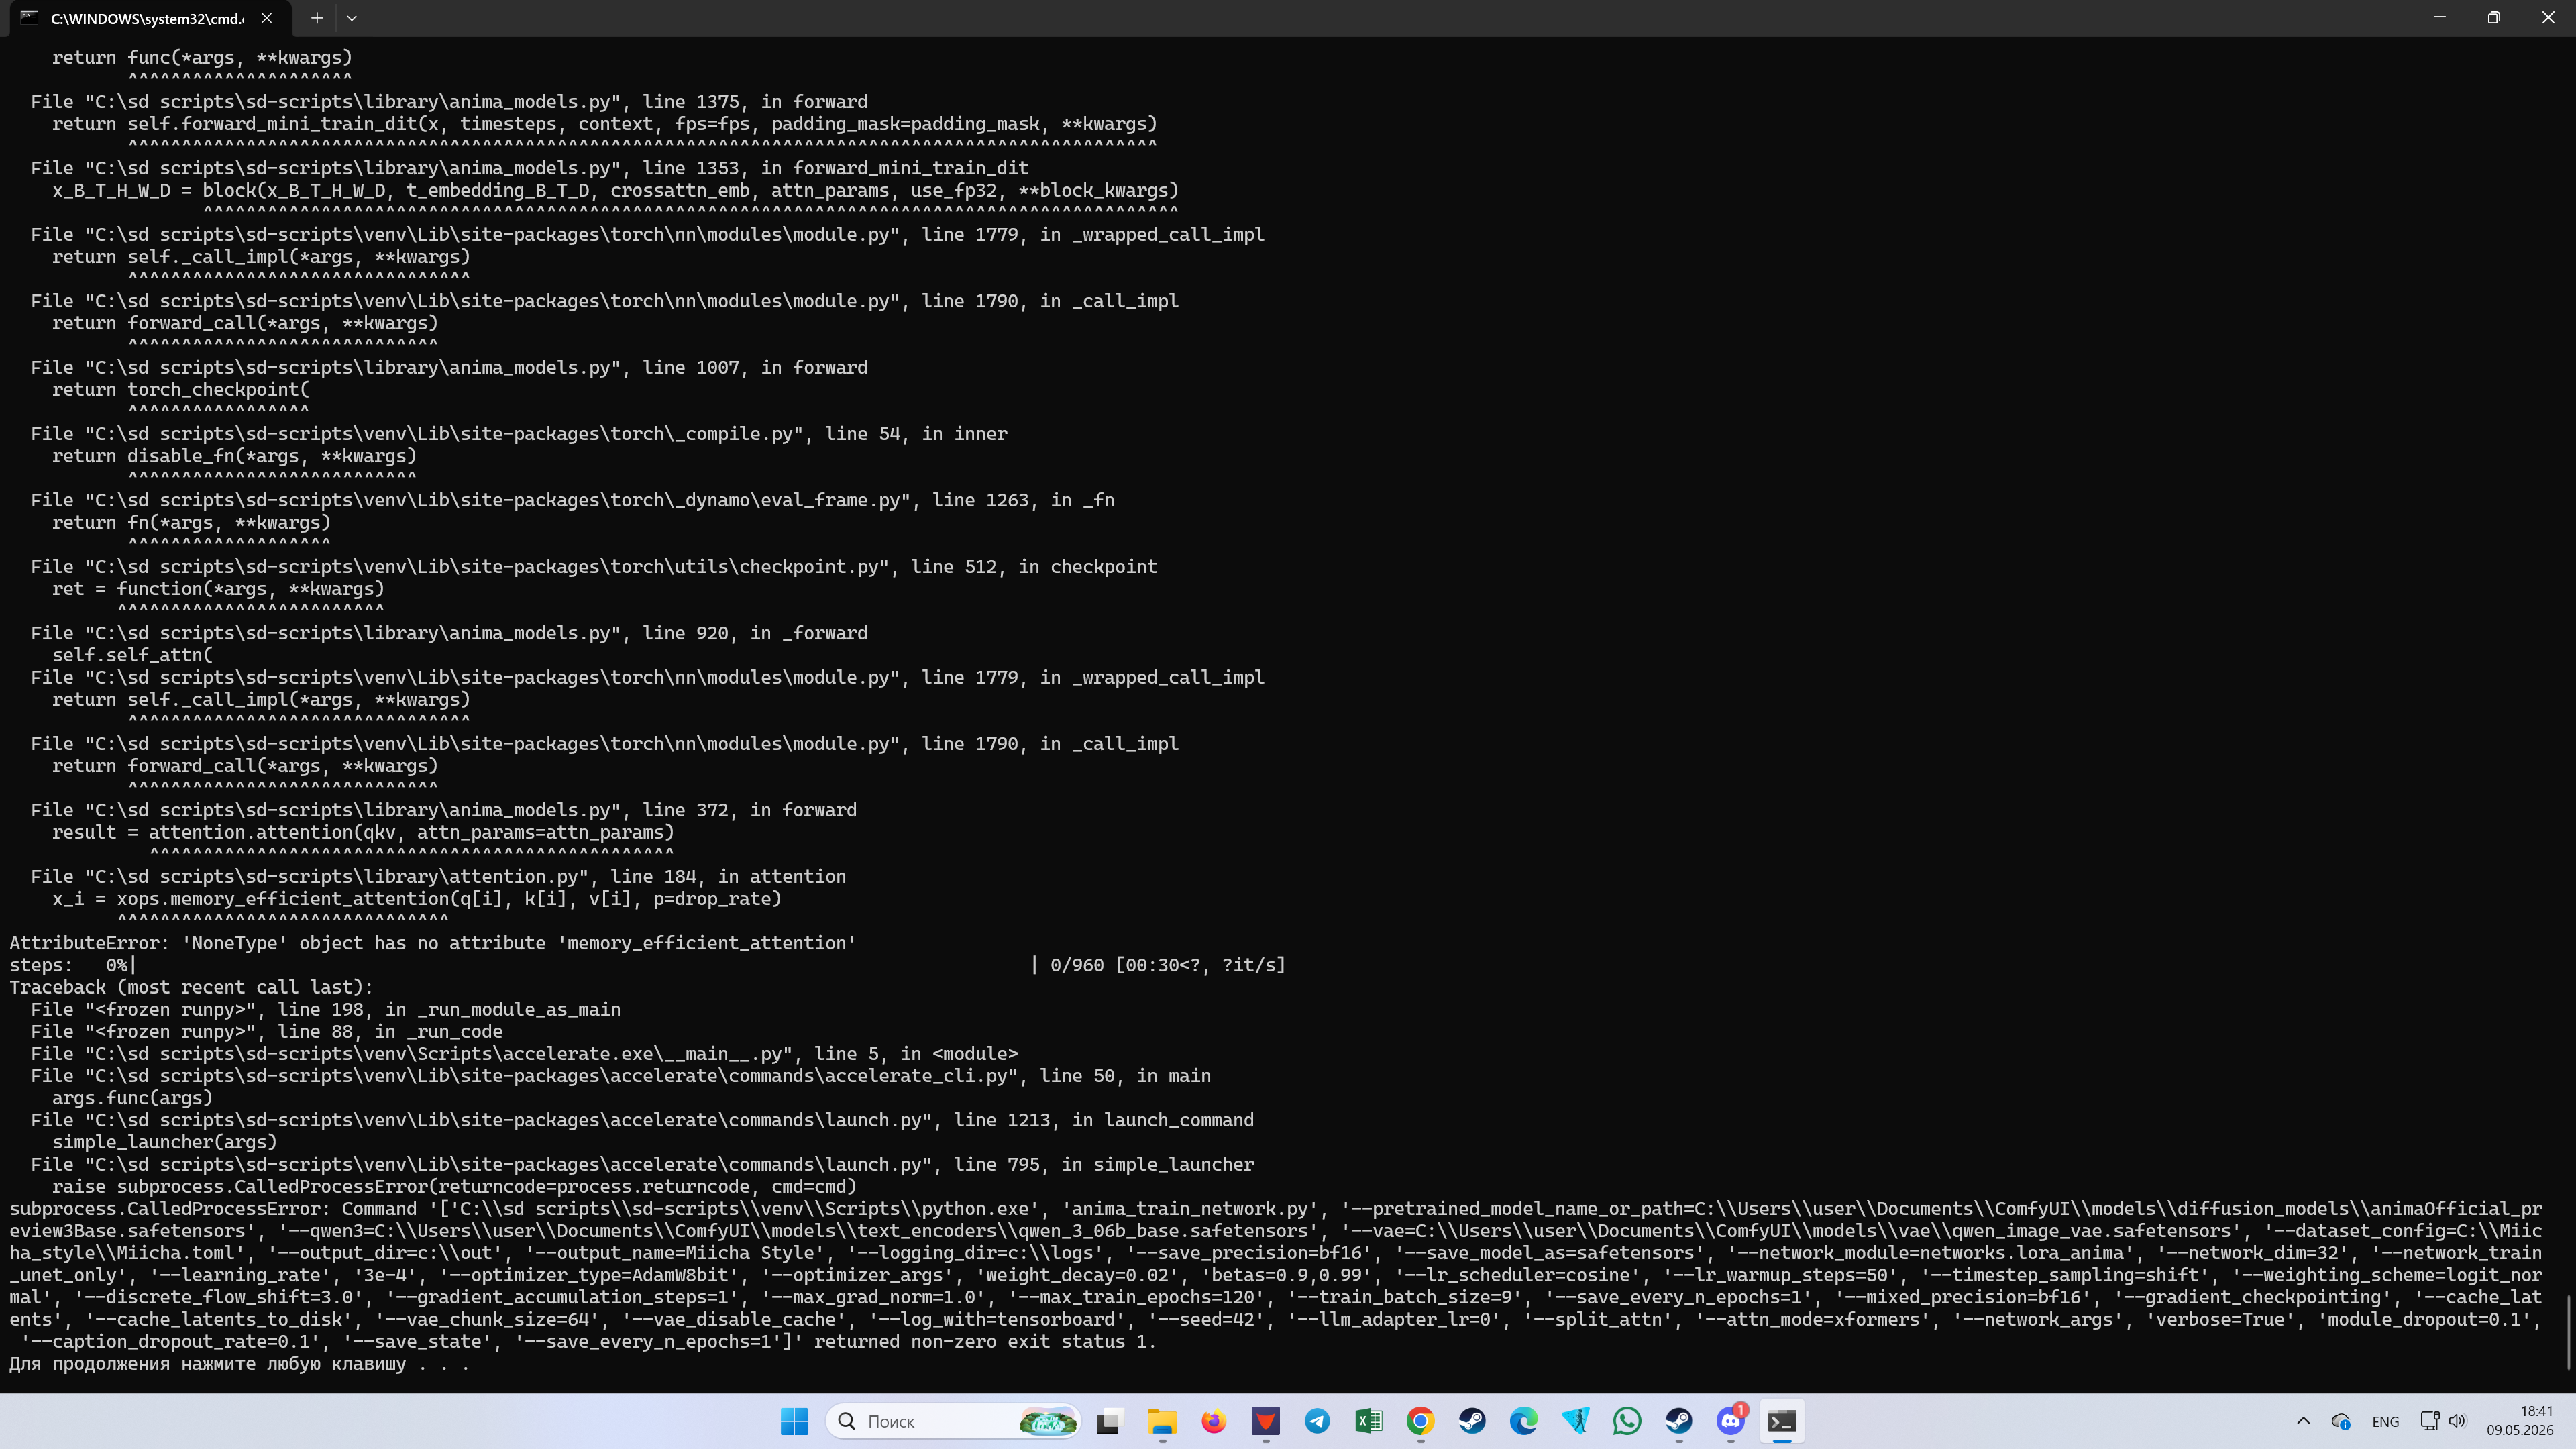The image size is (2576, 1449).
Task: Open Task View from the taskbar
Action: [x=1109, y=1421]
